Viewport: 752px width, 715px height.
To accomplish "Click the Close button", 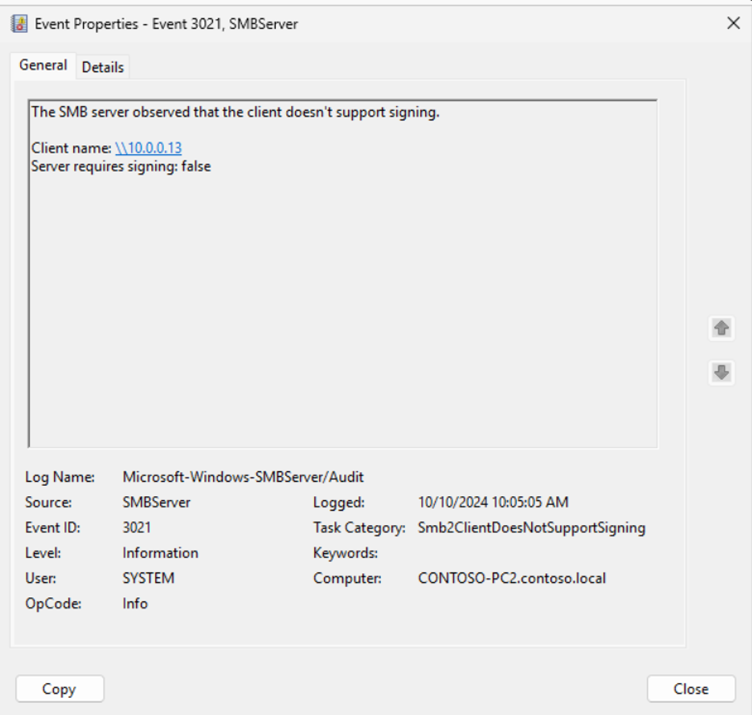I will point(691,689).
